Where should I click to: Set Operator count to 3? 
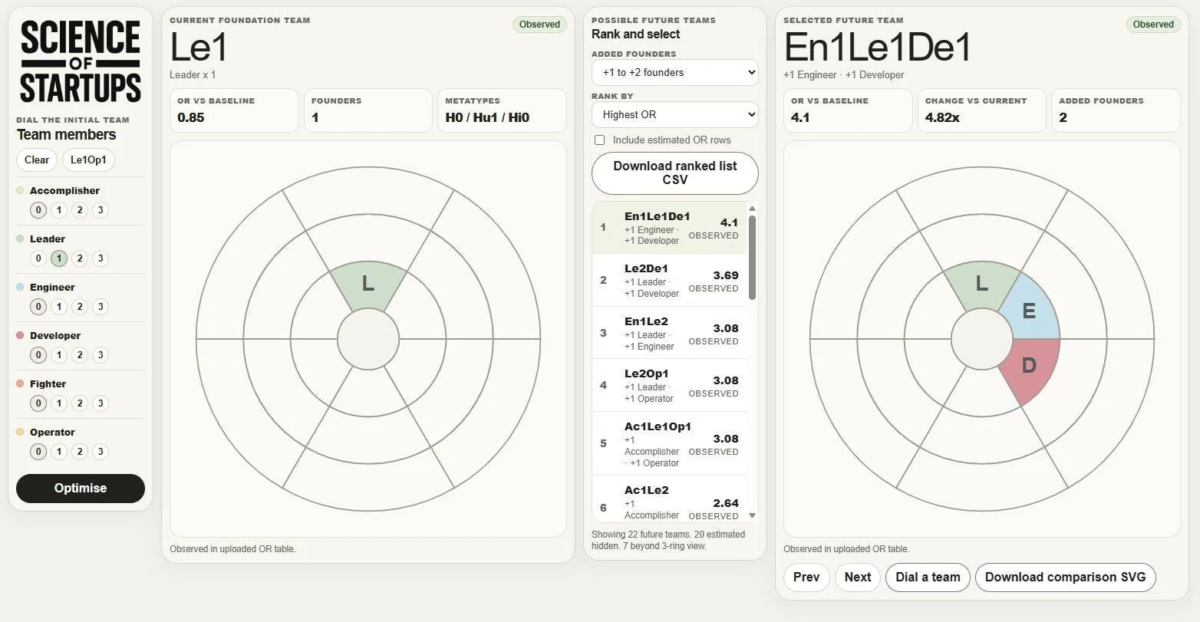point(101,452)
